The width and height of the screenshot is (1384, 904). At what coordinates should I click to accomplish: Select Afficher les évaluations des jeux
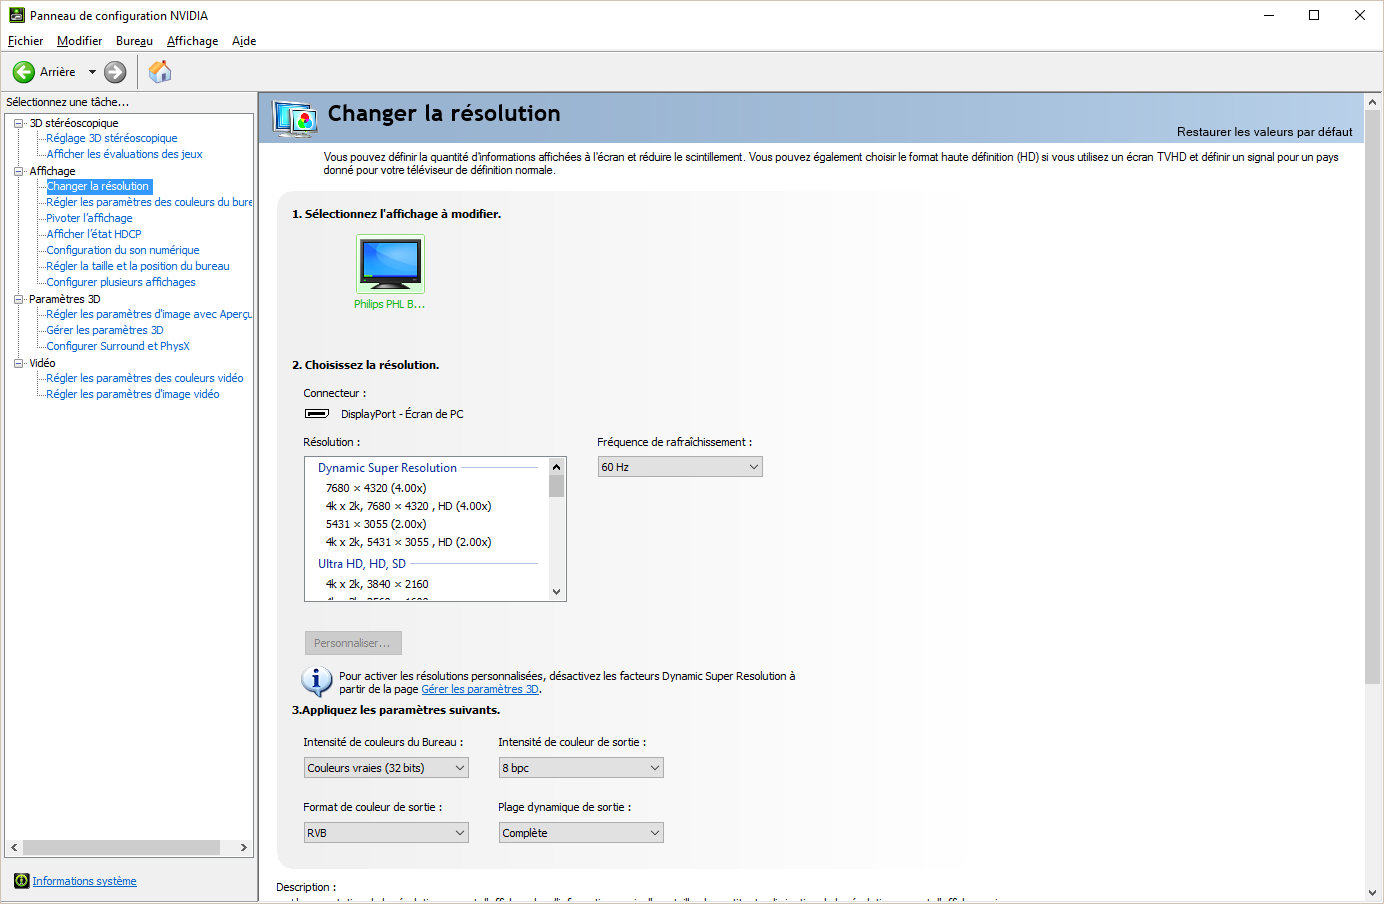(x=124, y=154)
